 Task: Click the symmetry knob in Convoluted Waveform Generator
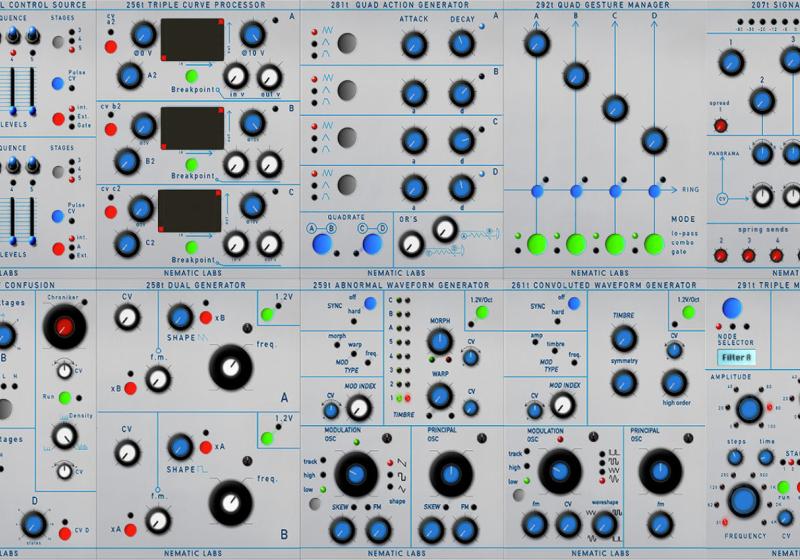point(623,383)
